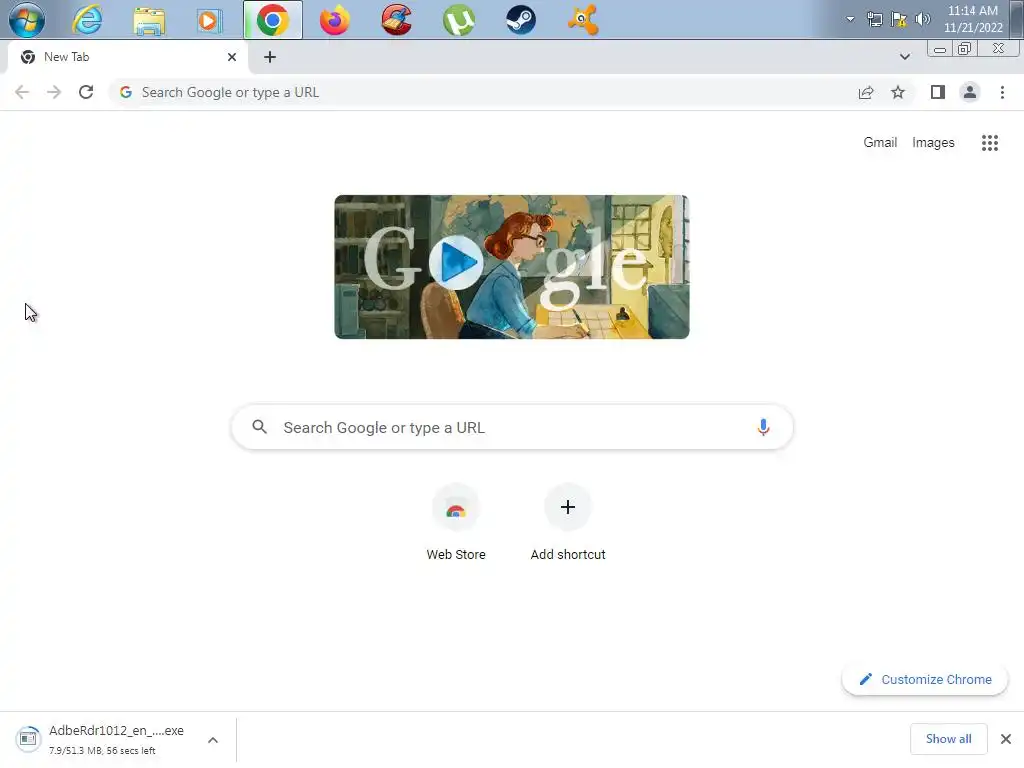Show the clock and date

[x=973, y=19]
